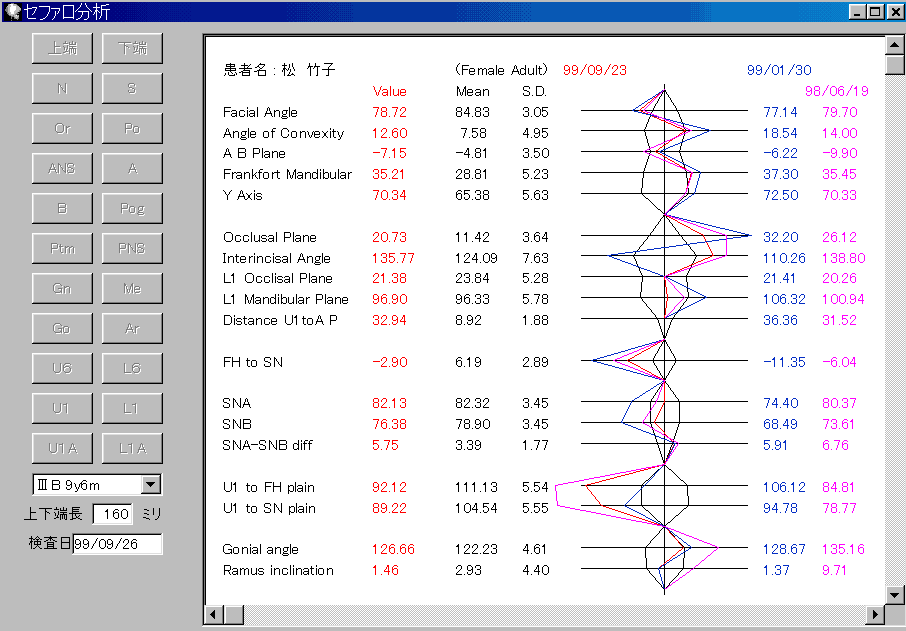Click the 検査日 date input field

117,544
